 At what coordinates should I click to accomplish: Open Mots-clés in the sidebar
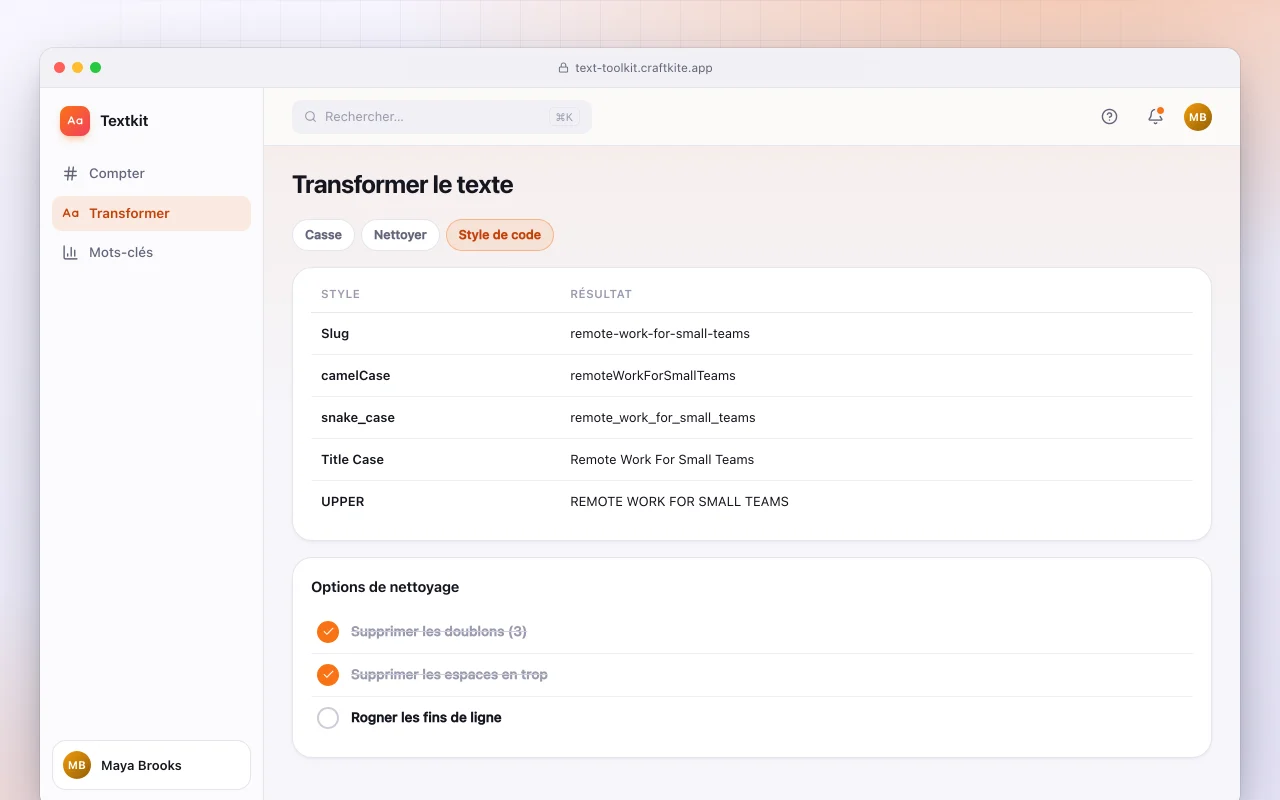[x=151, y=252]
